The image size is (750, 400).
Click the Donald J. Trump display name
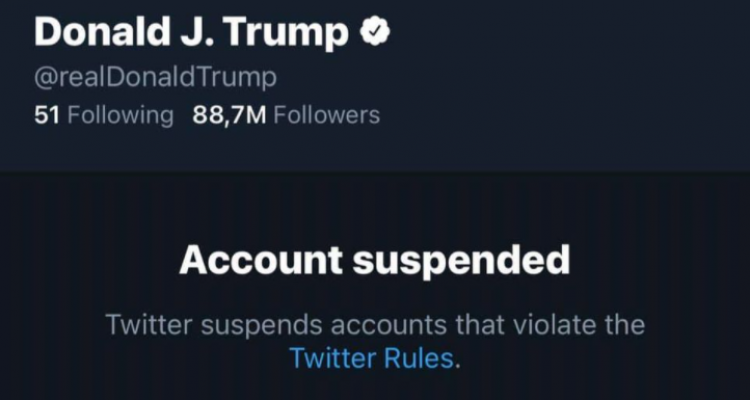click(x=192, y=33)
